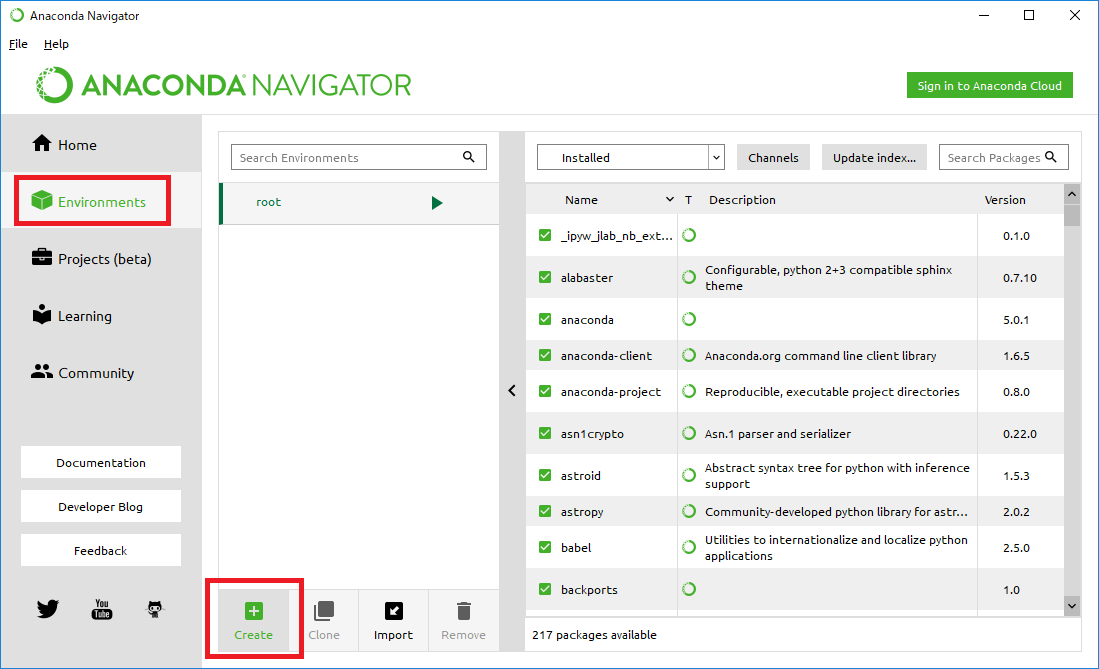Viewport: 1099px width, 669px height.
Task: Click type icon for asn1crypto row
Action: [689, 433]
